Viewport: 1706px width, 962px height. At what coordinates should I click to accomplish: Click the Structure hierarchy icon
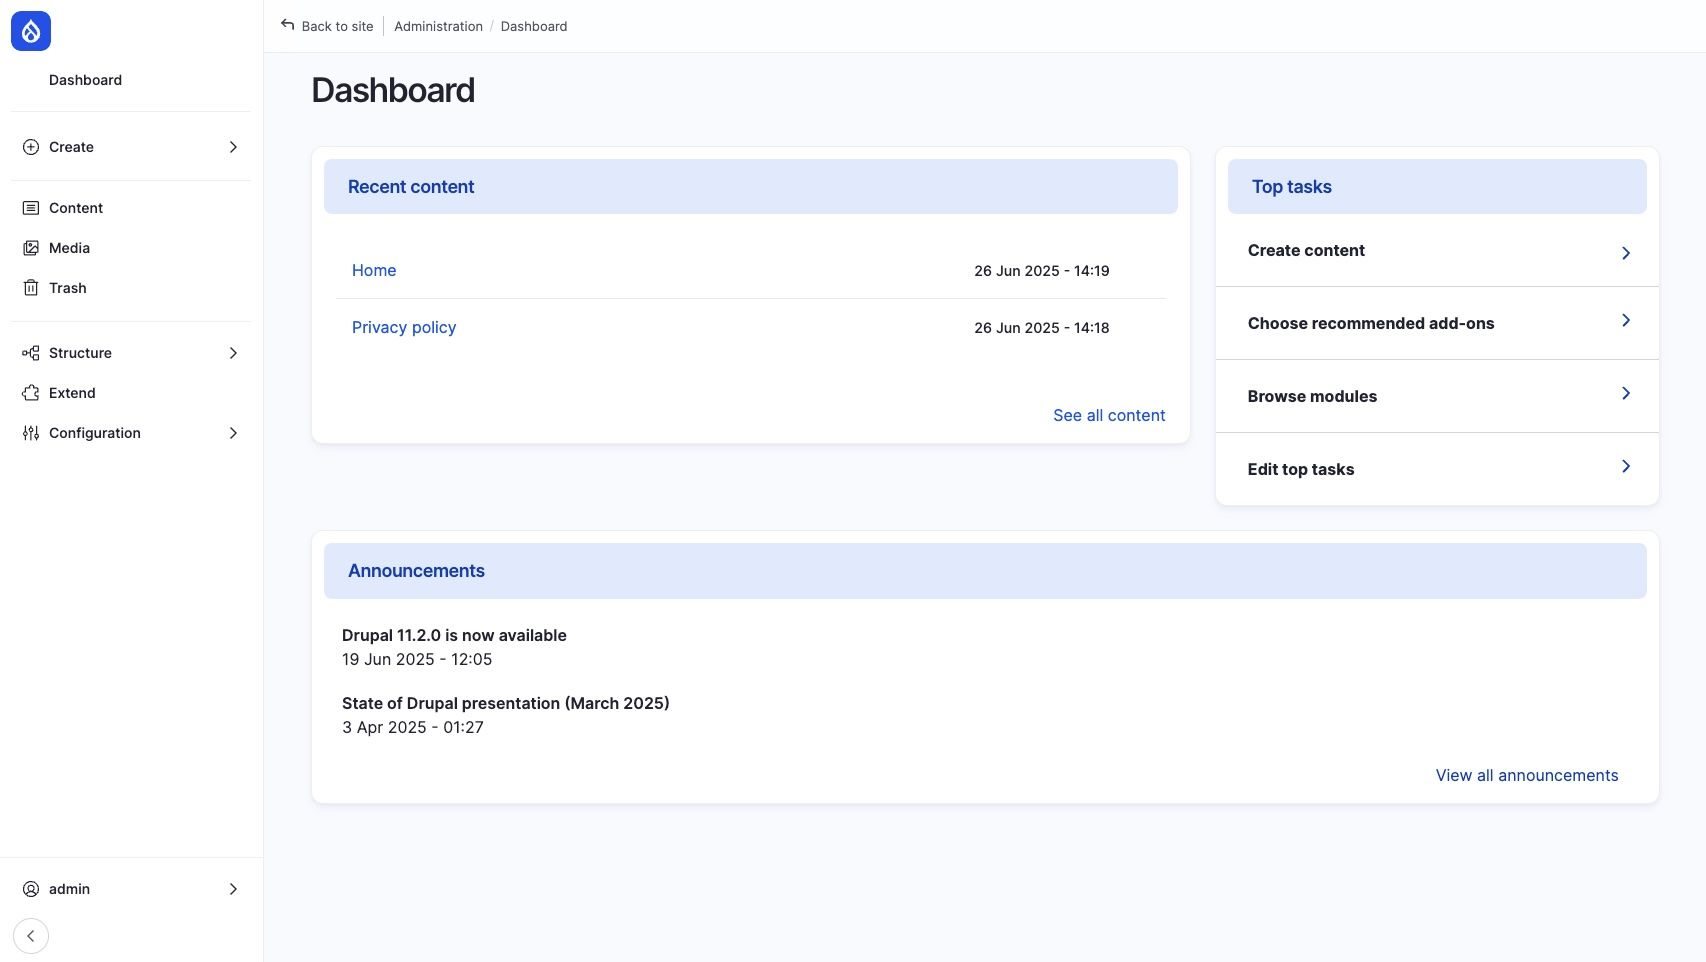[31, 353]
